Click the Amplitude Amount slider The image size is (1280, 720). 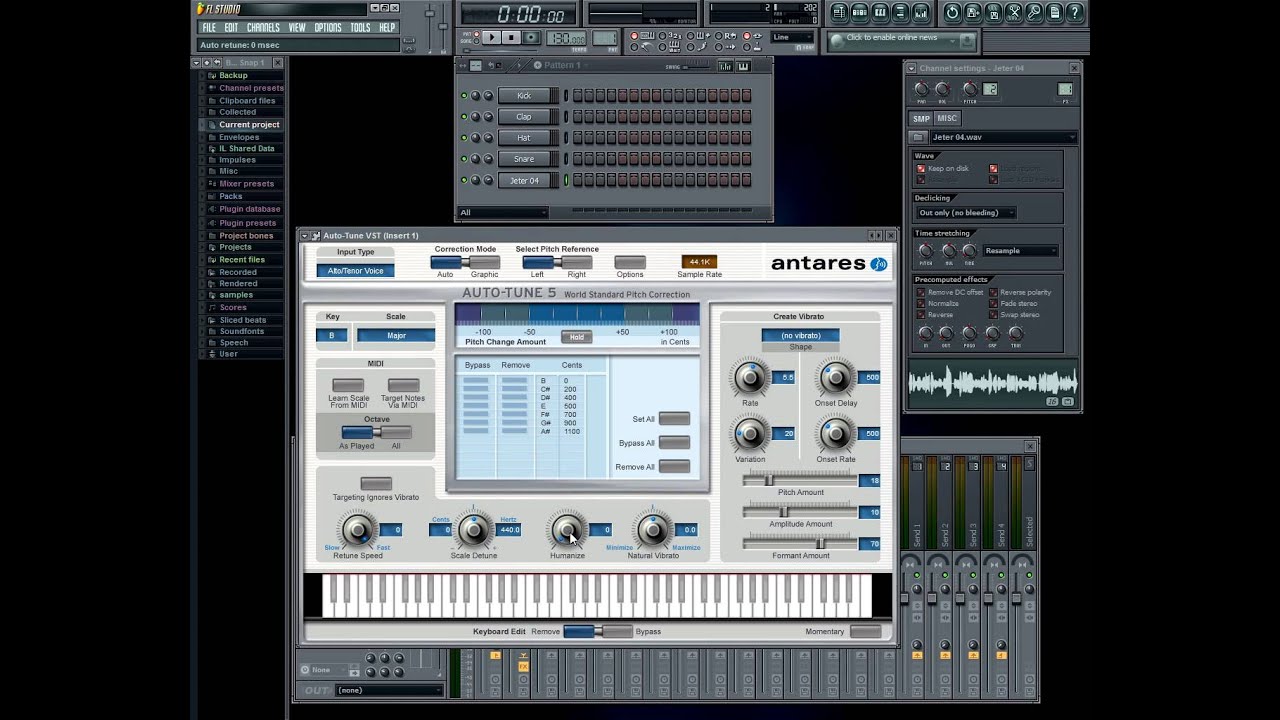[800, 512]
